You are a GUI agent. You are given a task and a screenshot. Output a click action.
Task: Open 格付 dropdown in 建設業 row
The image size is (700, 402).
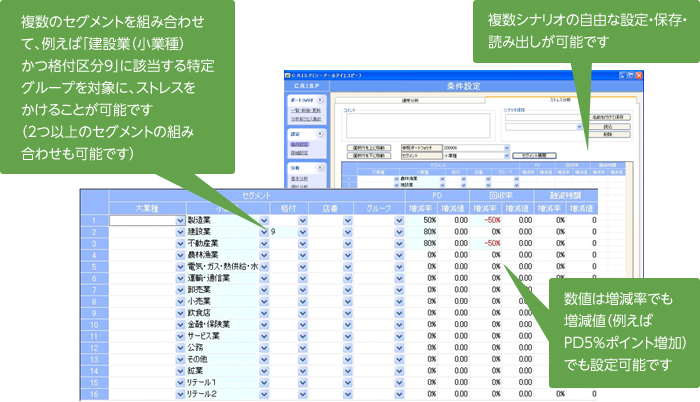302,231
